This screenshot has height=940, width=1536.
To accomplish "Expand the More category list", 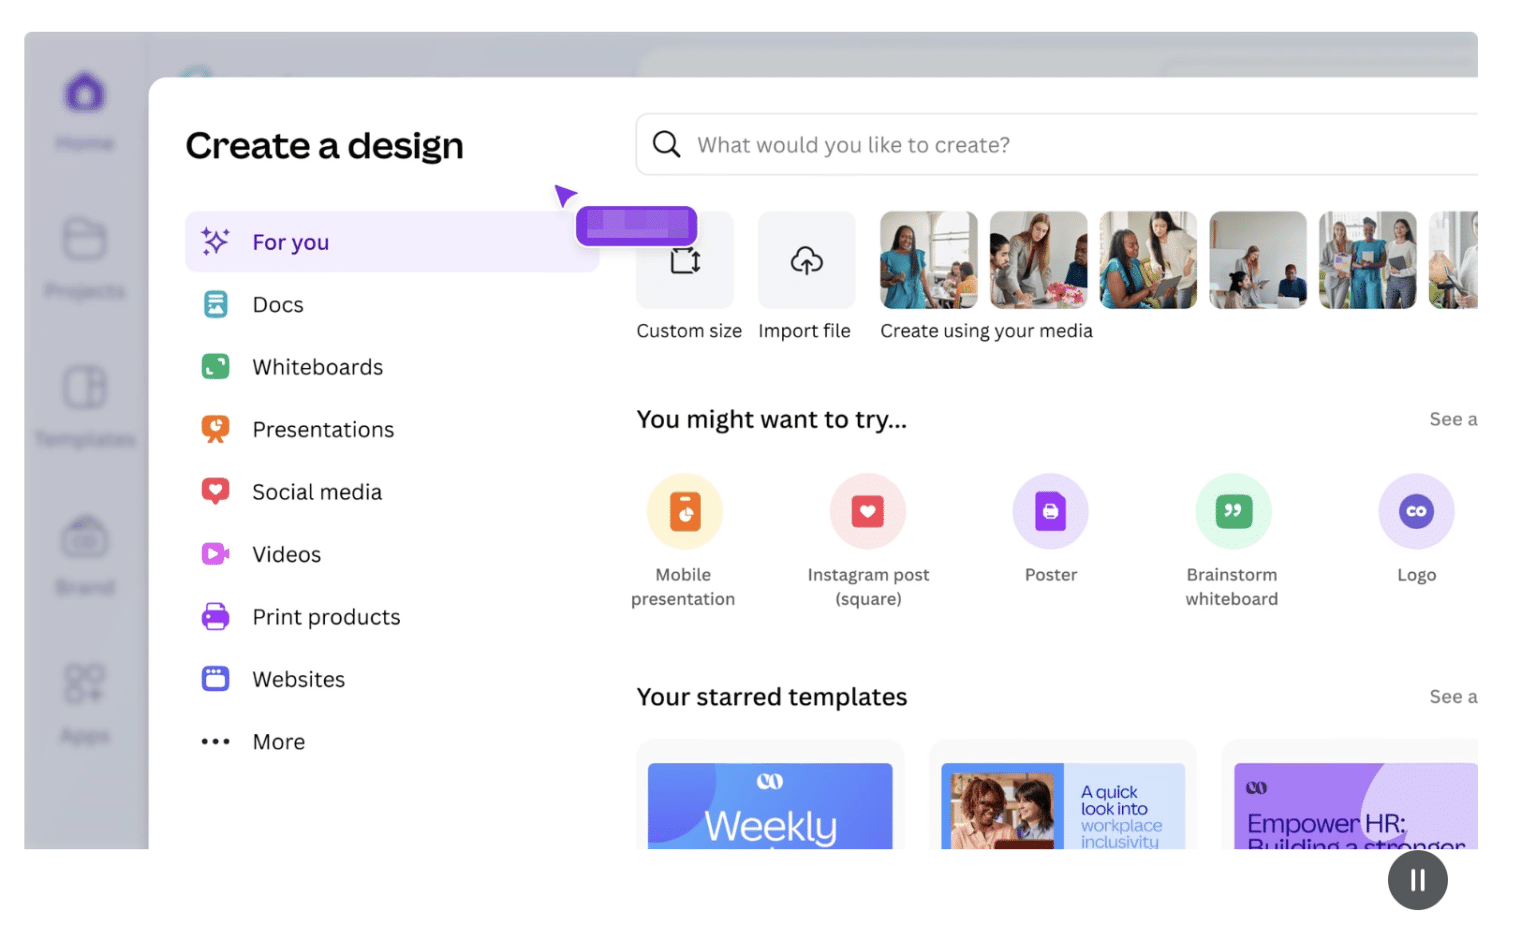I will 278,741.
